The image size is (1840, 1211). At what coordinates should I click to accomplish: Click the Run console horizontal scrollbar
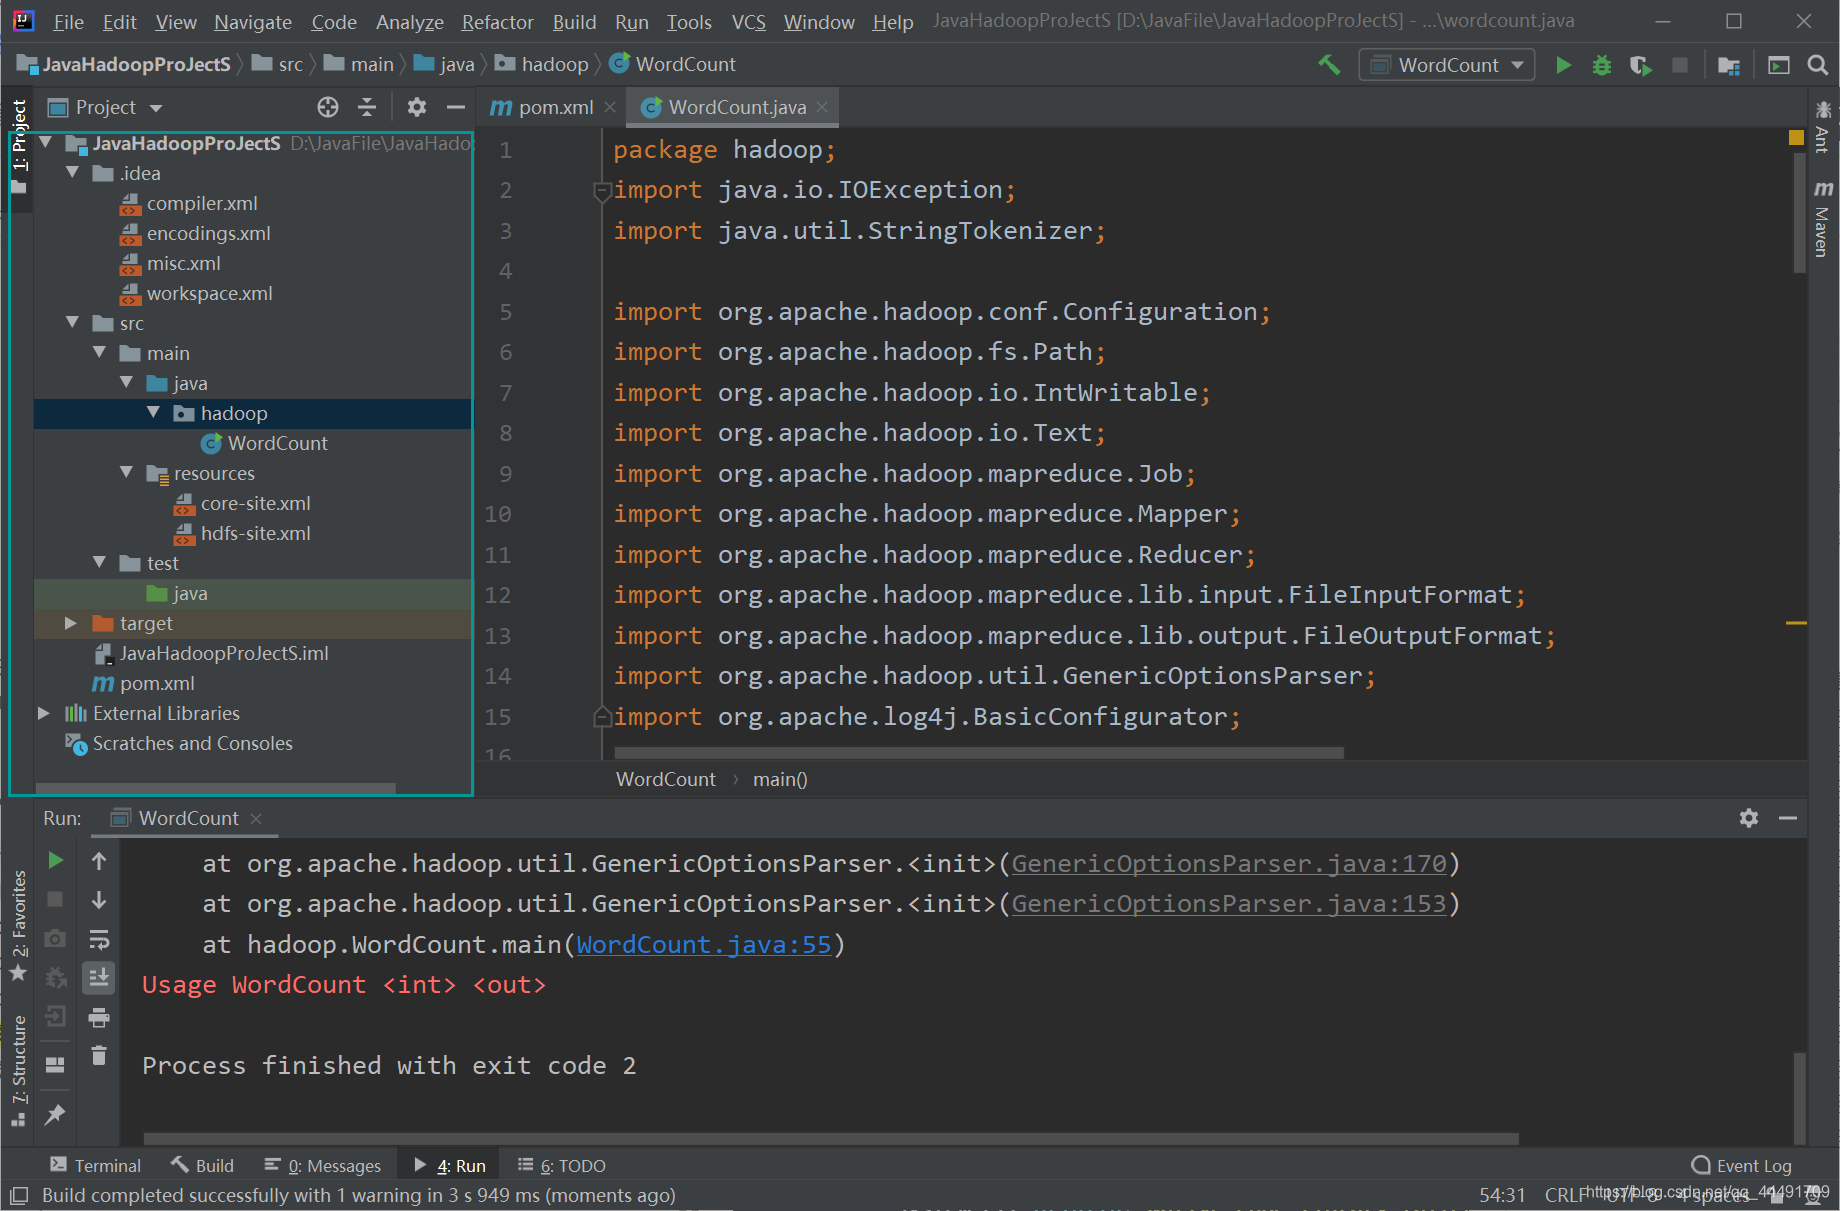pos(831,1139)
